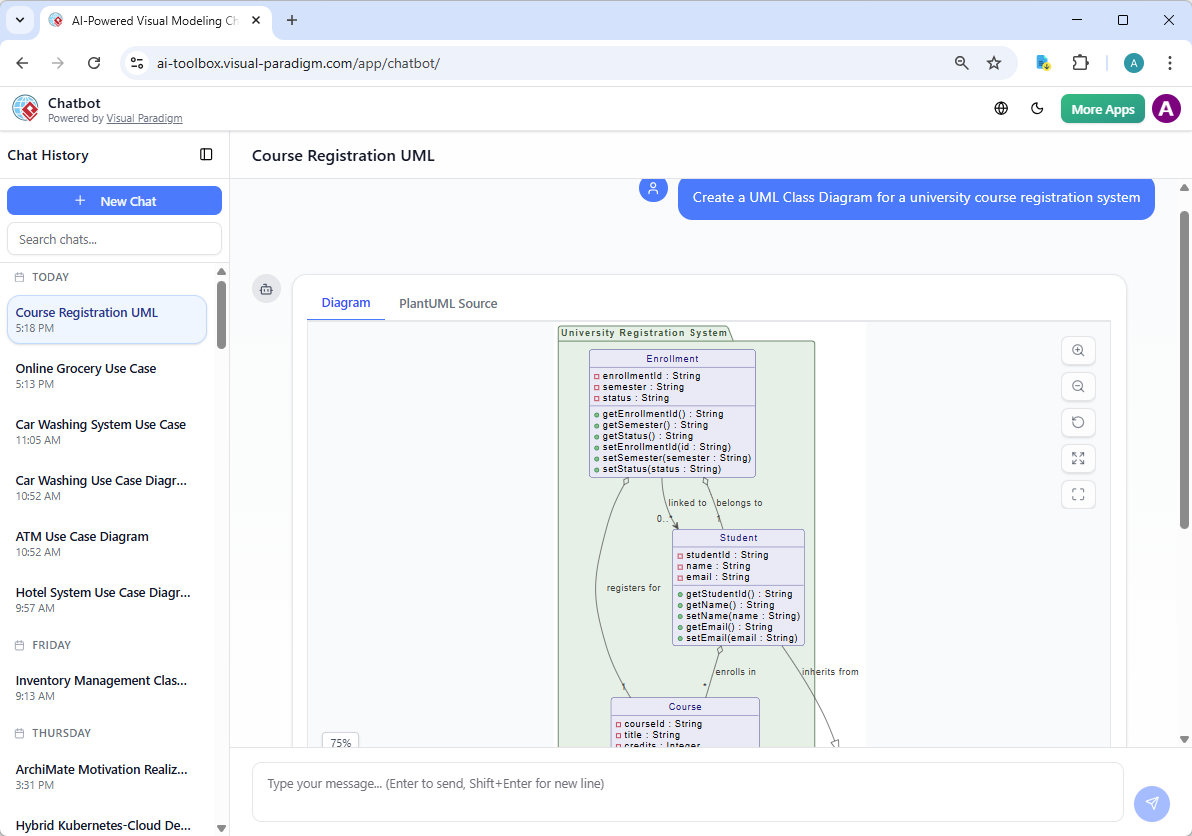
Task: Zoom out of the UML diagram
Action: click(1078, 387)
